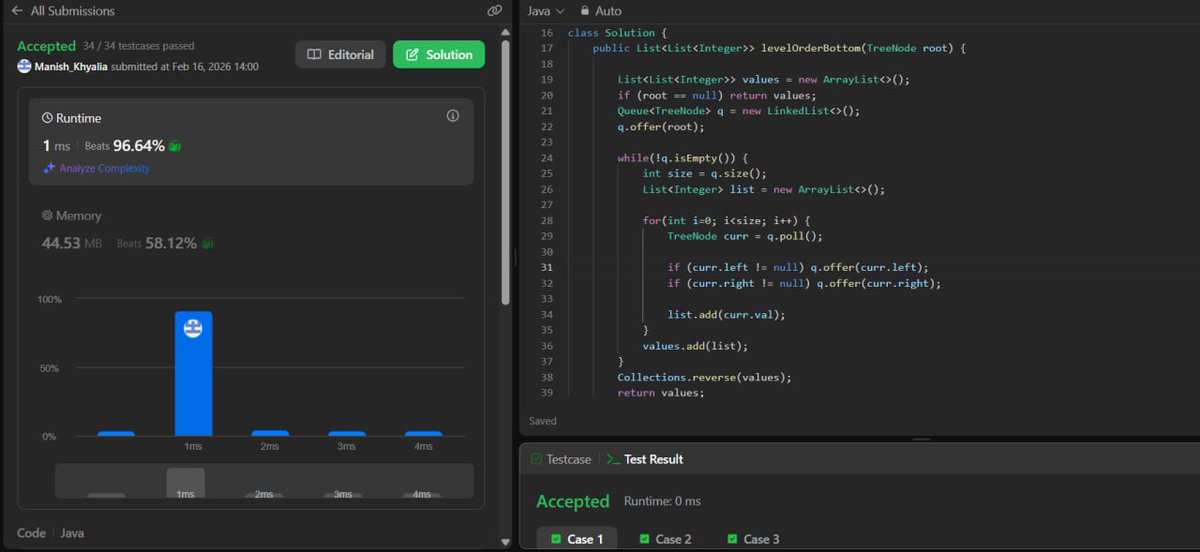Switch to the Test Result tab
Image resolution: width=1200 pixels, height=552 pixels.
pos(645,459)
